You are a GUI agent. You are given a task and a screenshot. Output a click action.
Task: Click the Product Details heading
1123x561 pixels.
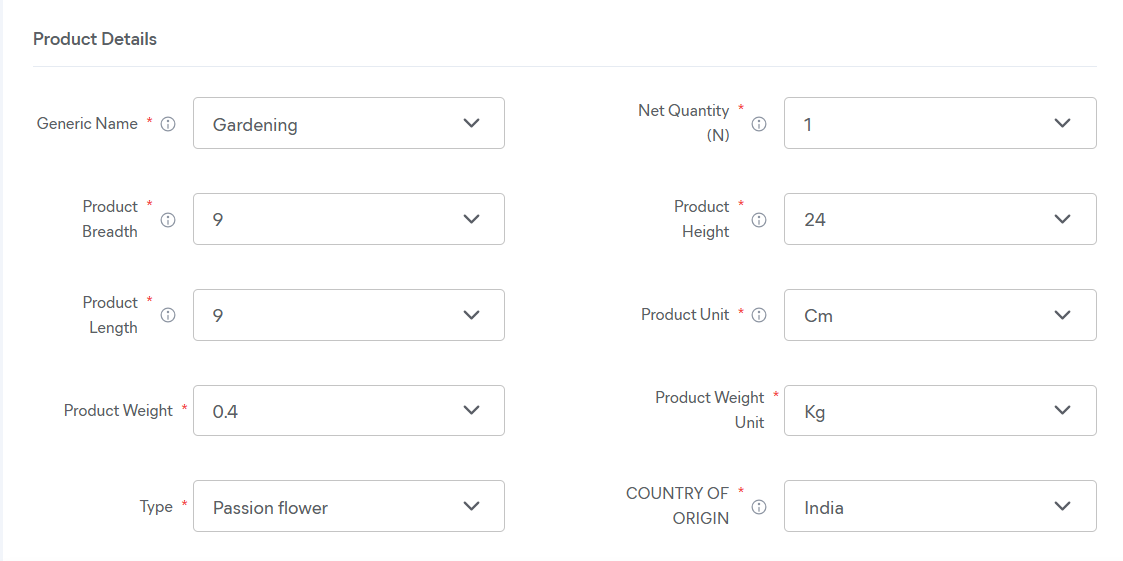pos(95,39)
